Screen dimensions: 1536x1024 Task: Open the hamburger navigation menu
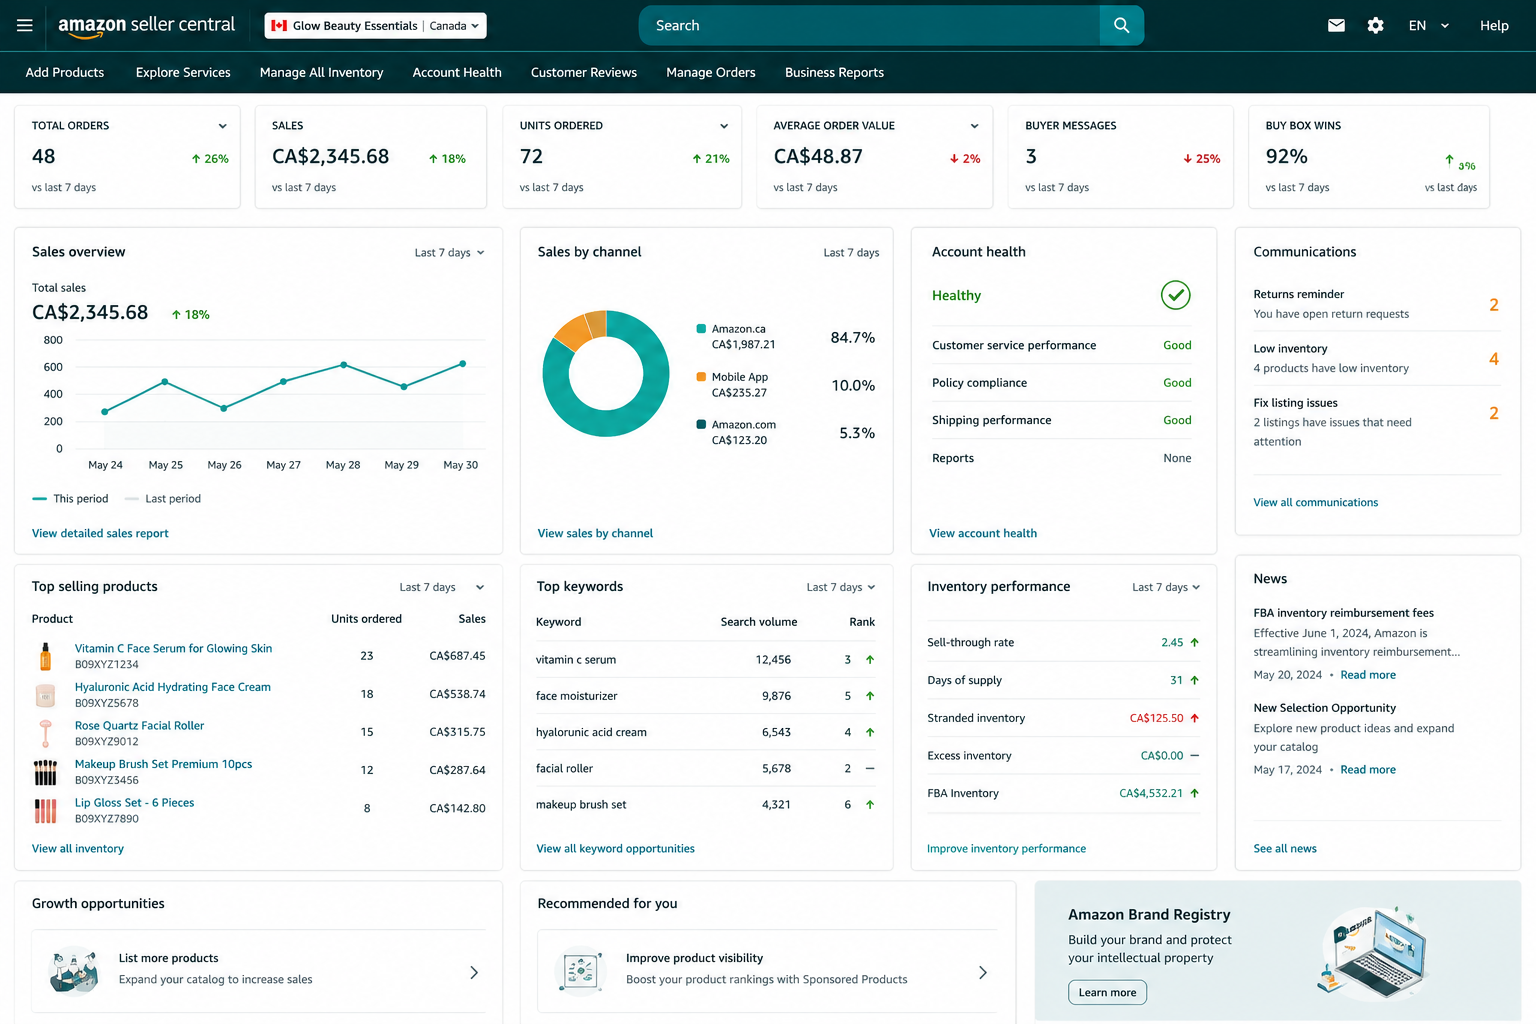click(x=25, y=25)
